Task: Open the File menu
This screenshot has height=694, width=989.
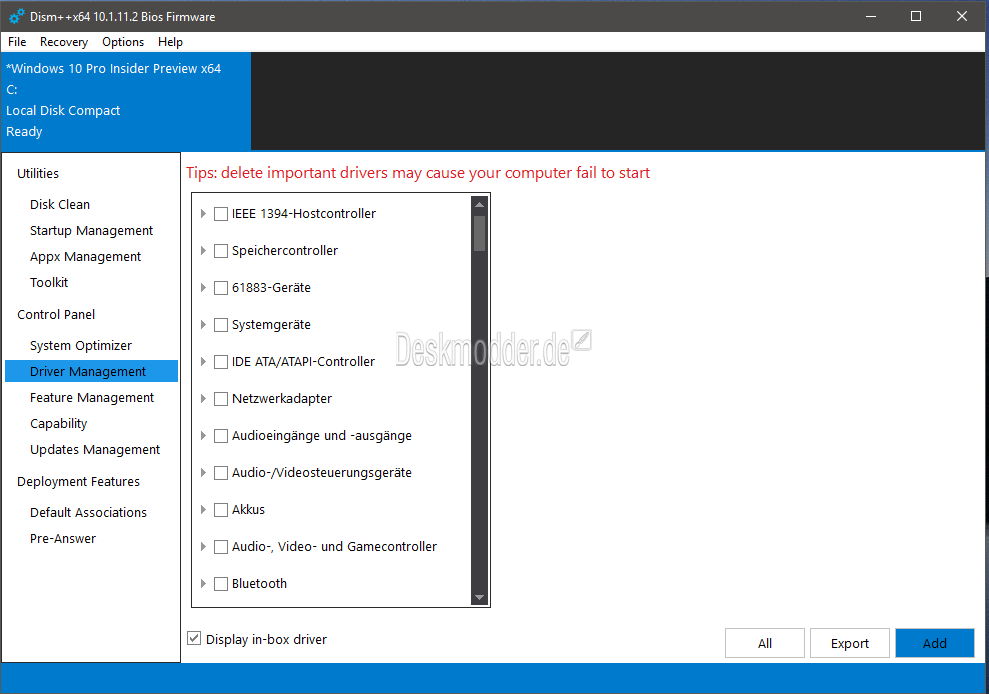Action: [17, 42]
